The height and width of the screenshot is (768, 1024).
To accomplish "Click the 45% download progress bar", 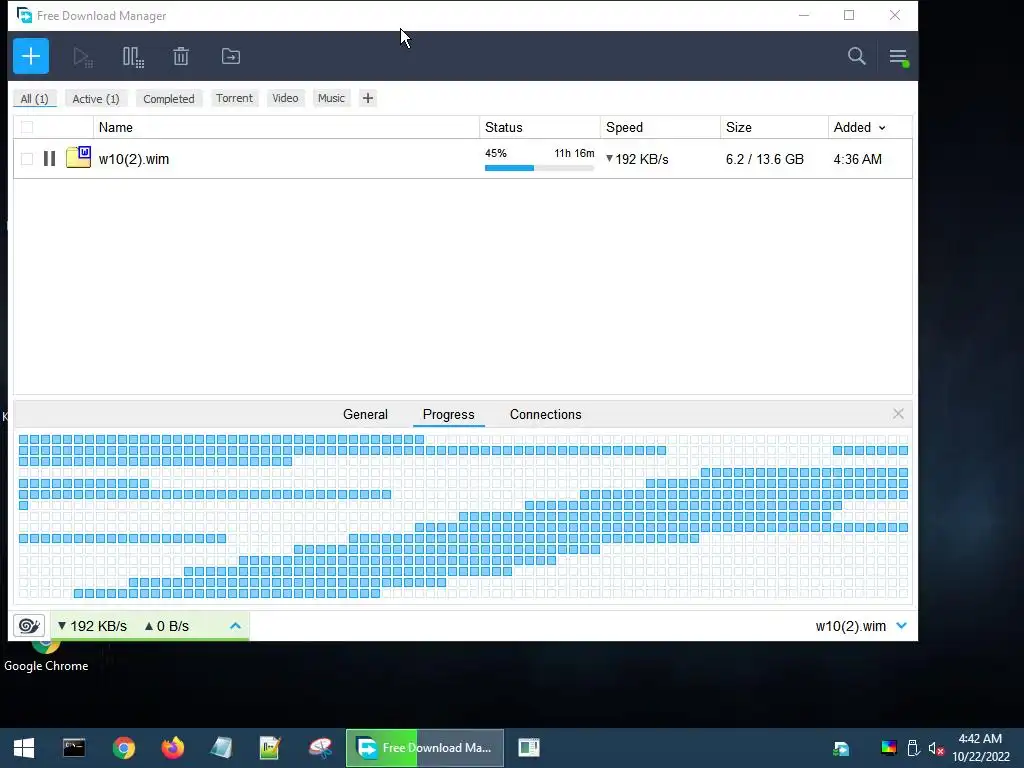I will 539,168.
